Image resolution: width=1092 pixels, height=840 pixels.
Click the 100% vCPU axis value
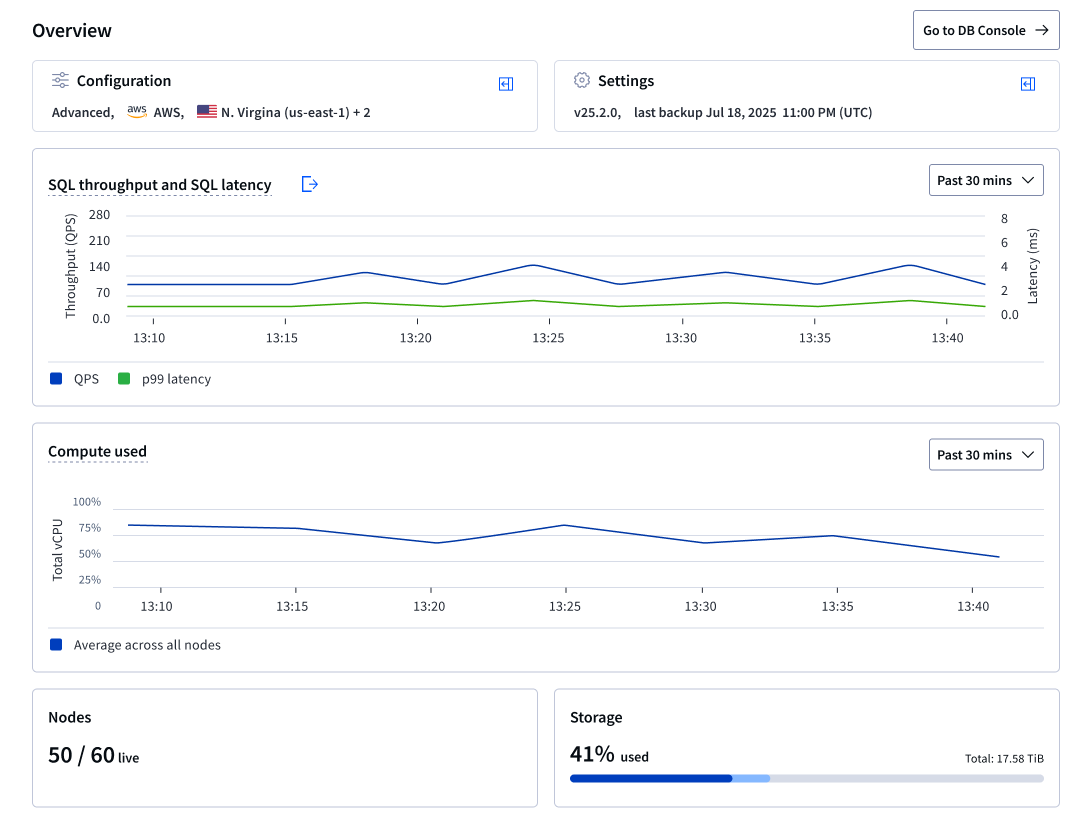87,501
